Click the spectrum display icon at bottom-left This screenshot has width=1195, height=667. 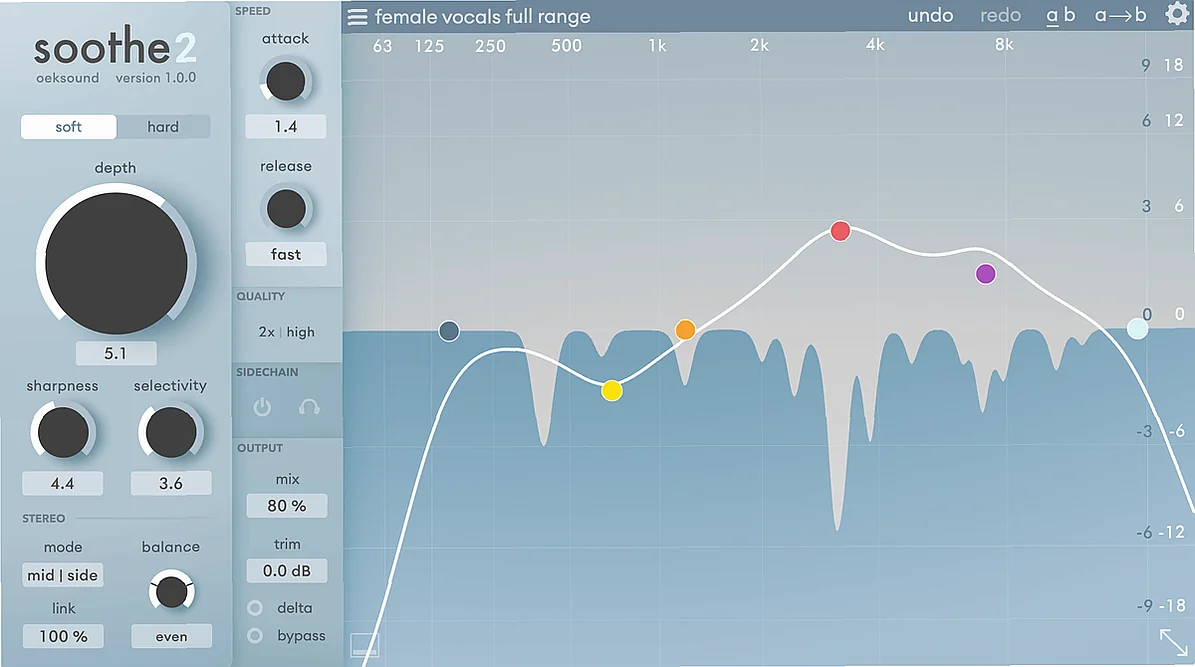click(x=364, y=644)
